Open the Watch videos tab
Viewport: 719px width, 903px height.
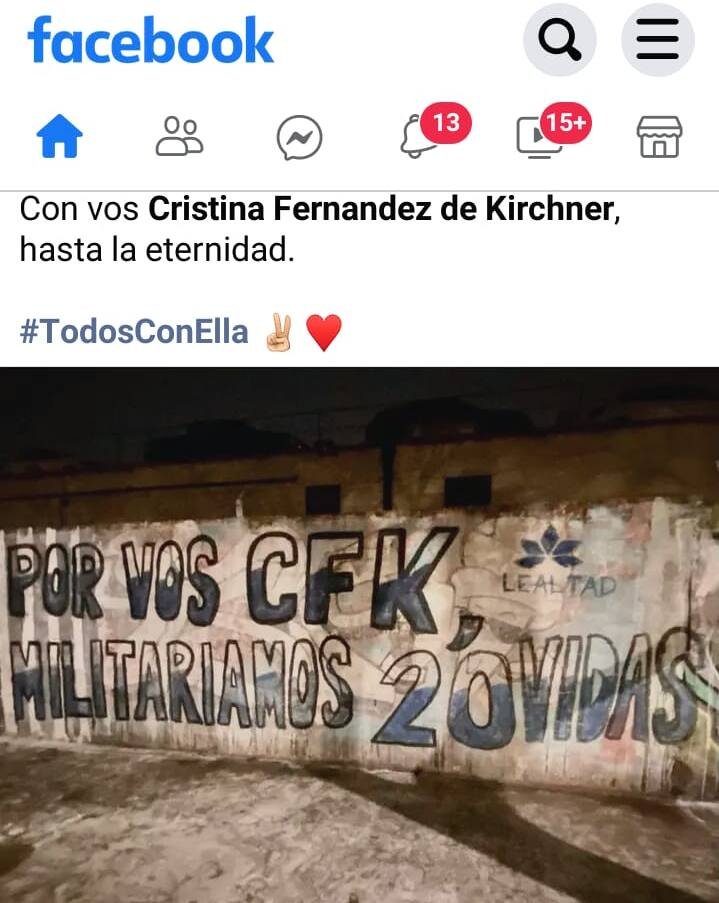pyautogui.click(x=538, y=138)
